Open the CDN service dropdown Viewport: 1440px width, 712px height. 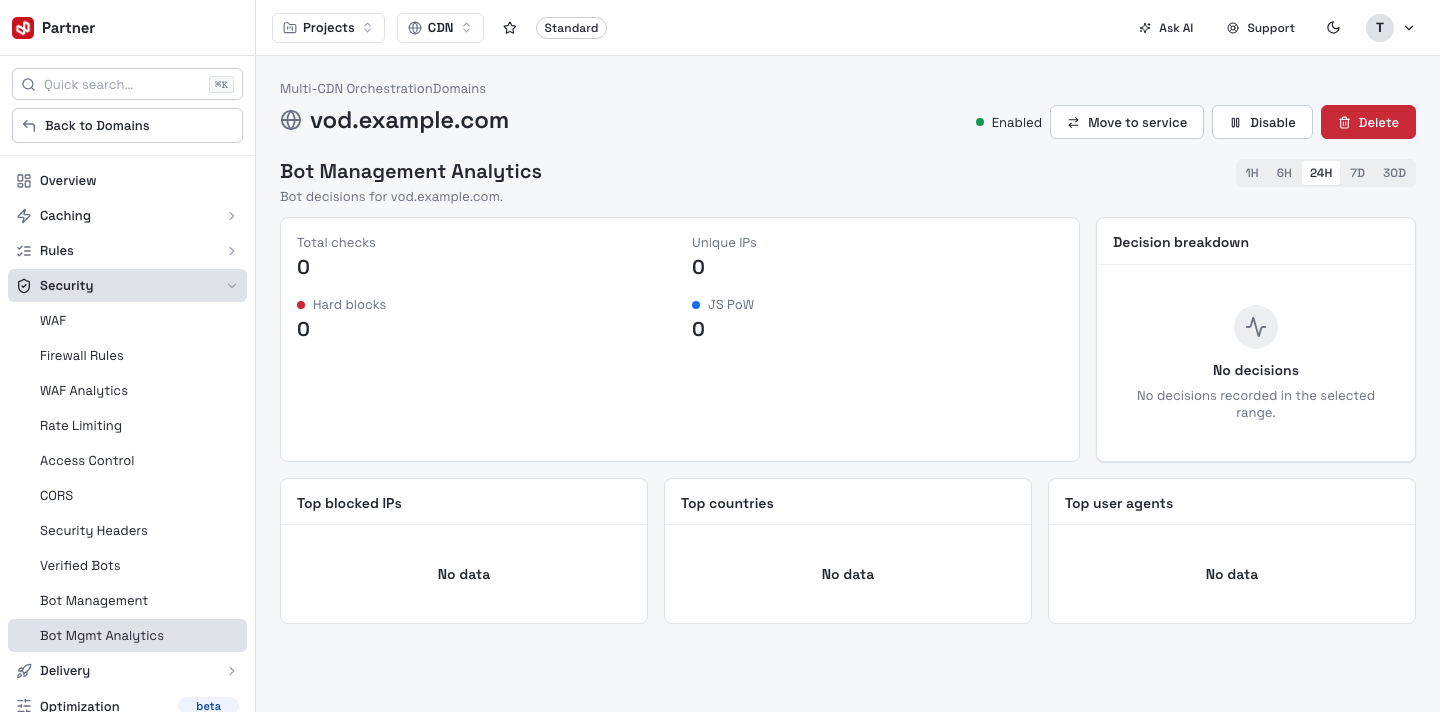click(440, 28)
